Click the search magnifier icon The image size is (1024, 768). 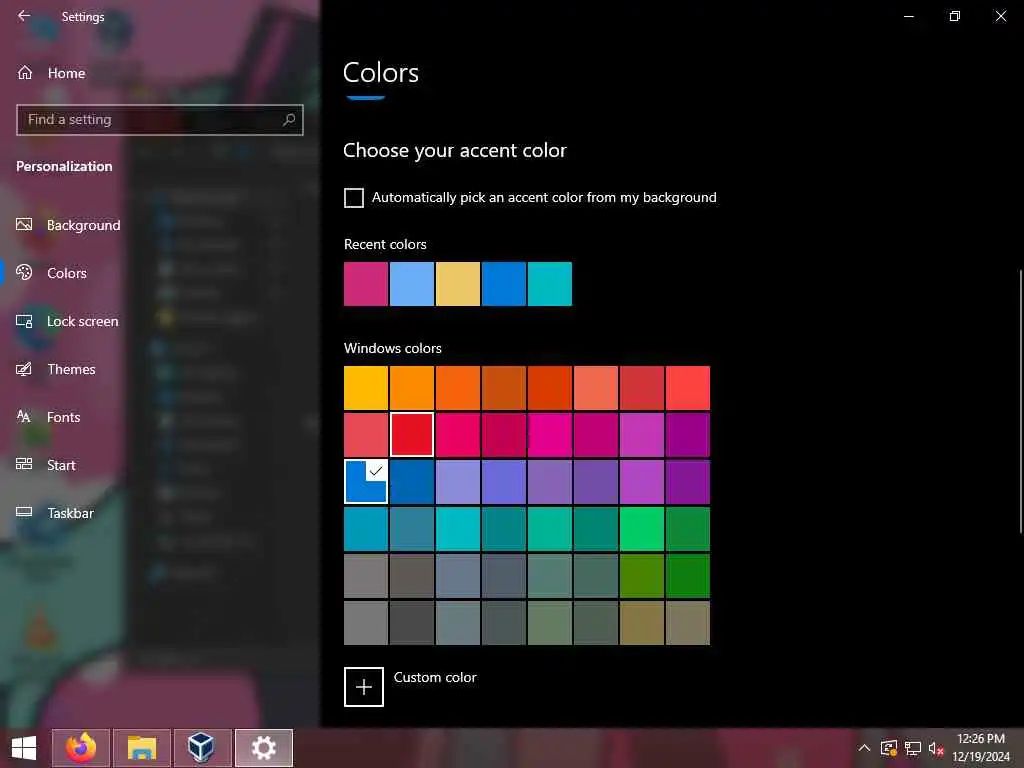pos(289,120)
